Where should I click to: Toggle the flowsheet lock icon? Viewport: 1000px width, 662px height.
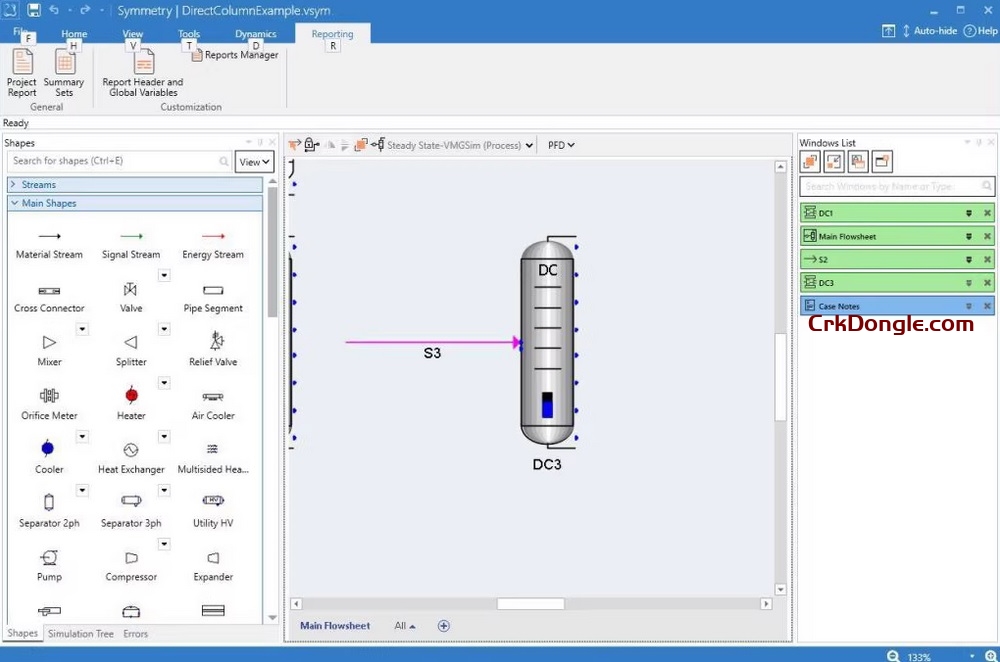311,144
